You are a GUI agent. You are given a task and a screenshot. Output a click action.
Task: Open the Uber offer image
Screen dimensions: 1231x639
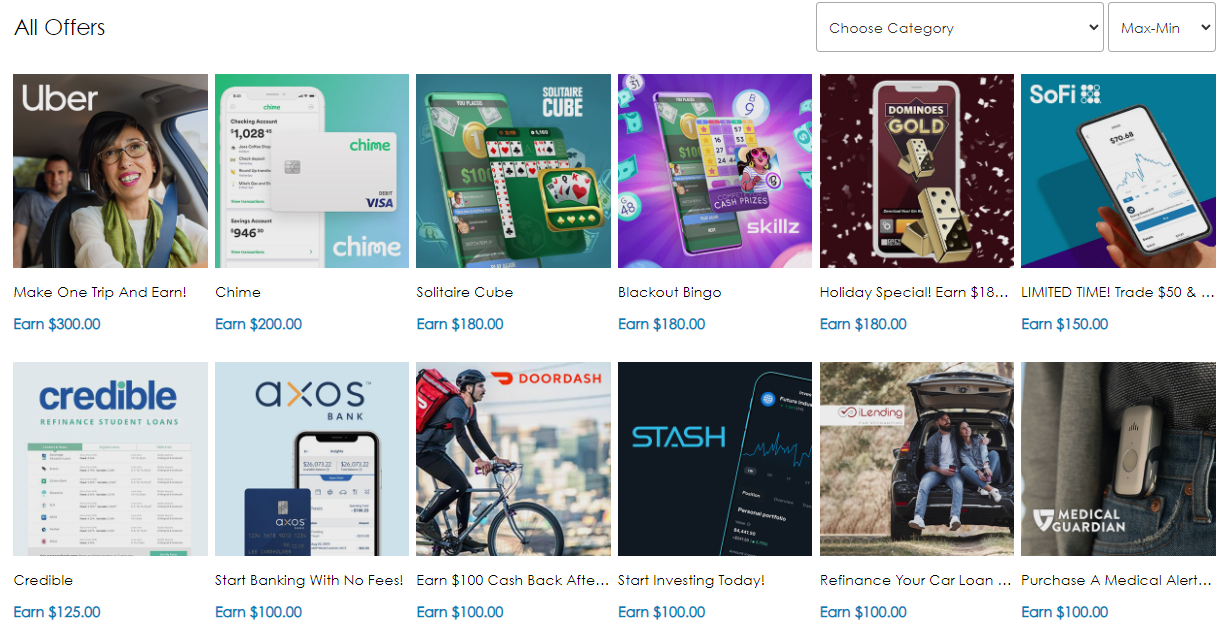(111, 171)
